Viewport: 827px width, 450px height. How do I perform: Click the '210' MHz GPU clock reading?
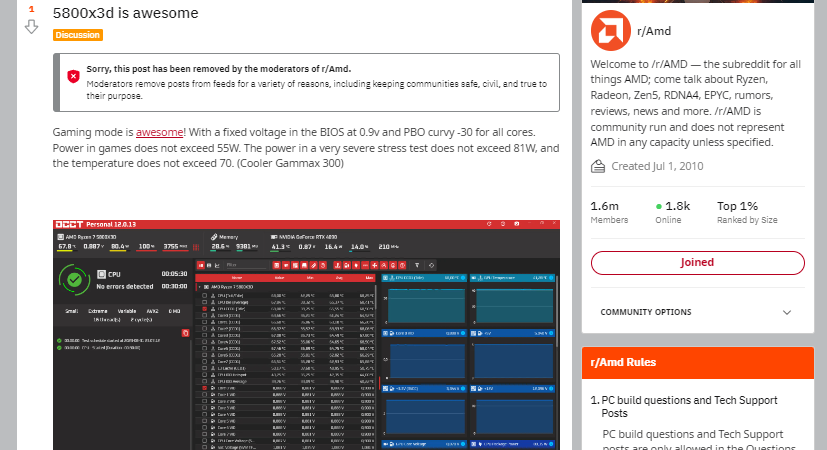384,246
